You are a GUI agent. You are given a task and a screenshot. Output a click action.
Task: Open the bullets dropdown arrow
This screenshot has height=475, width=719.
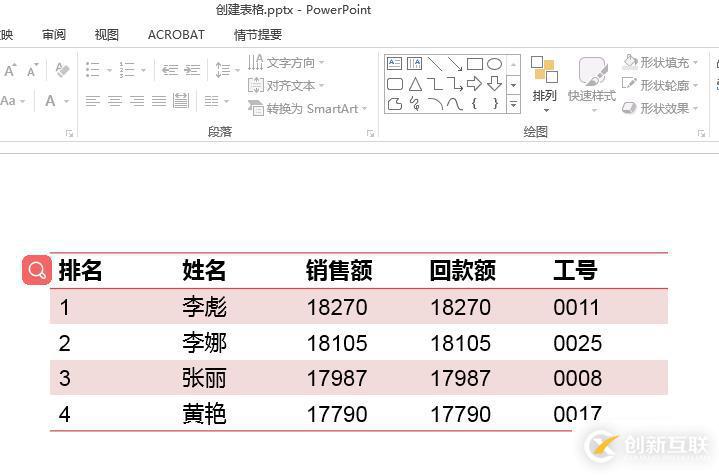point(109,71)
